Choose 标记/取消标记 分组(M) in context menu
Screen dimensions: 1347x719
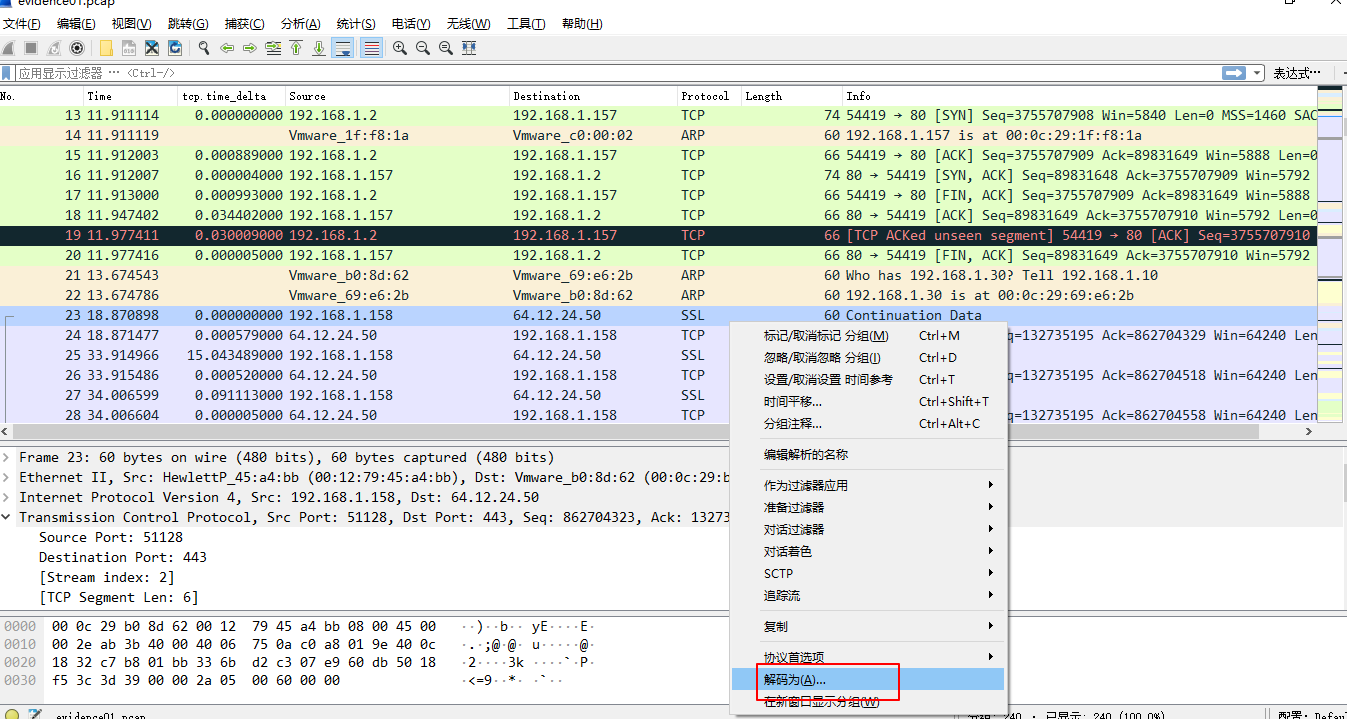click(x=867, y=335)
